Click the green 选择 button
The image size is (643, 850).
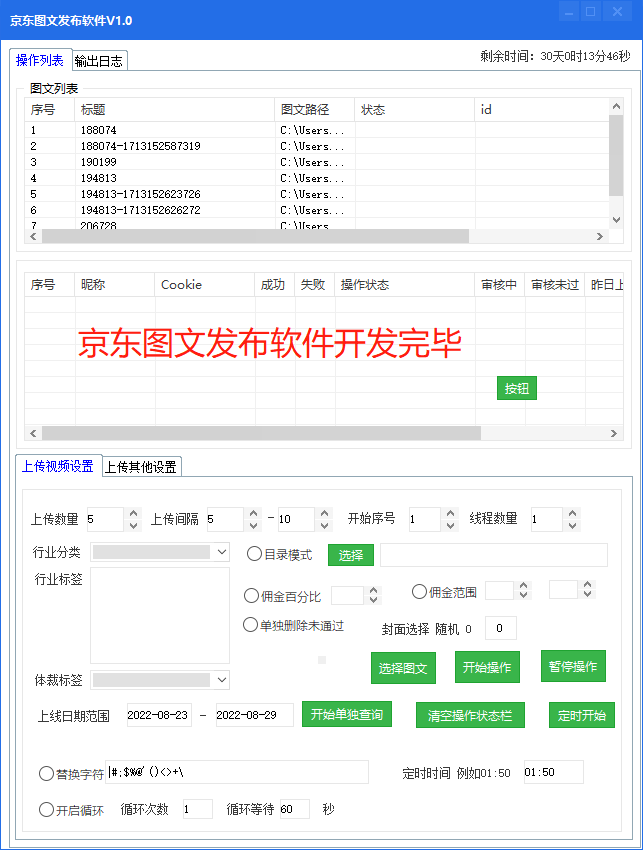click(x=351, y=555)
